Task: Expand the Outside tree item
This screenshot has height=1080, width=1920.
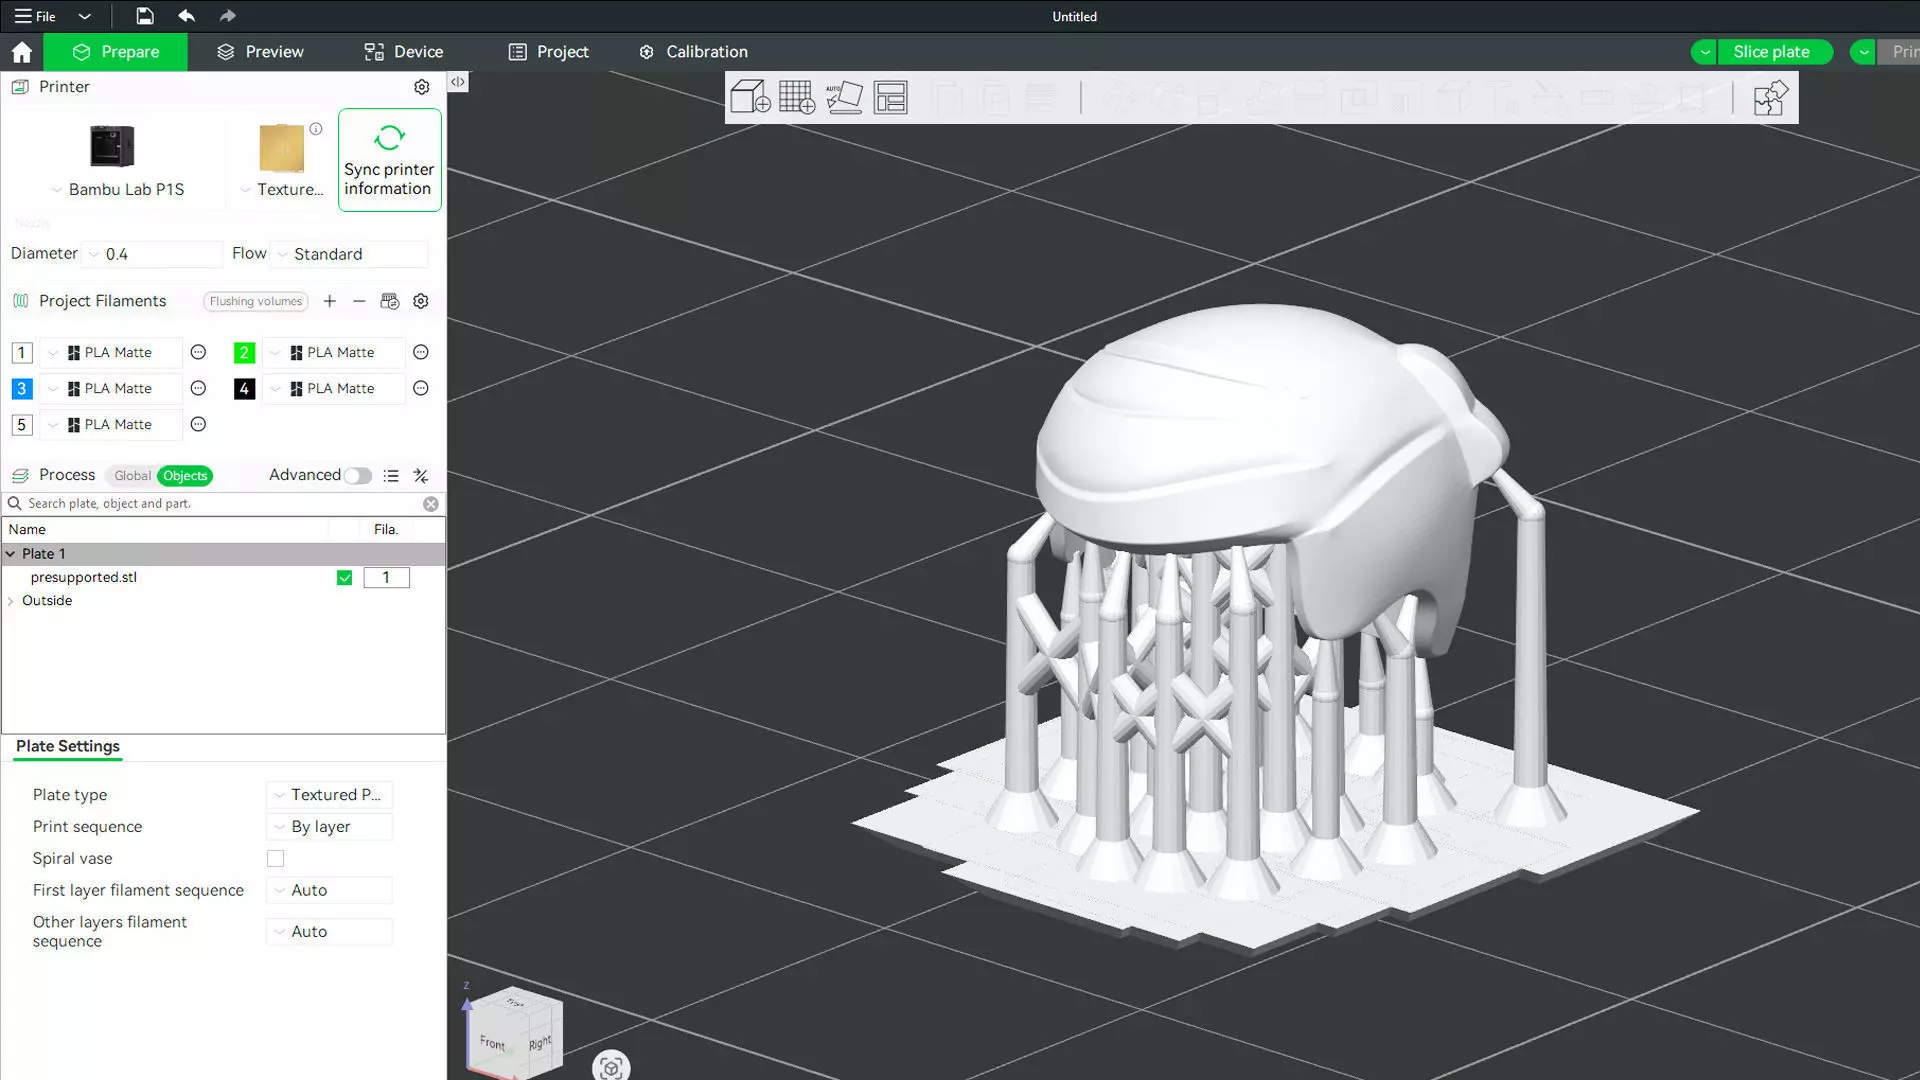Action: (11, 601)
